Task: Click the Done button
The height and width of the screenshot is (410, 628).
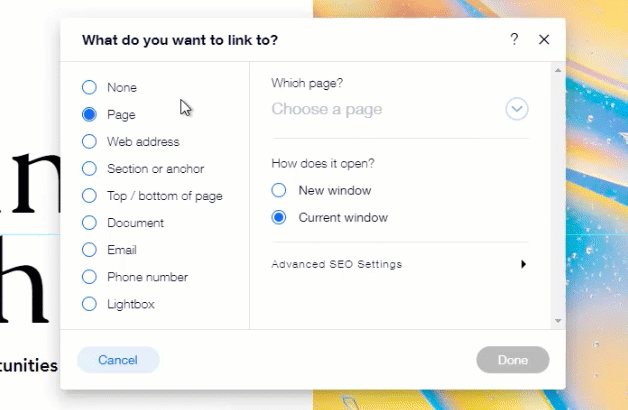Action: [513, 360]
